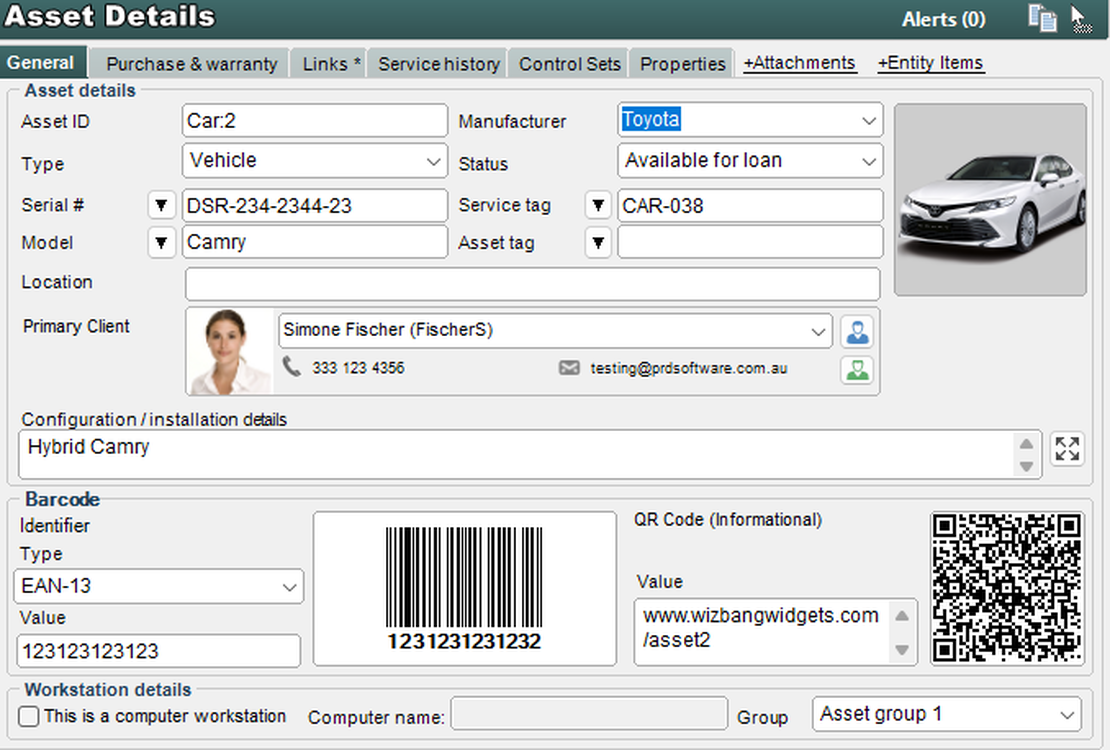Click the arrow button beside Model
Viewport: 1110px width, 750px height.
pyautogui.click(x=161, y=242)
